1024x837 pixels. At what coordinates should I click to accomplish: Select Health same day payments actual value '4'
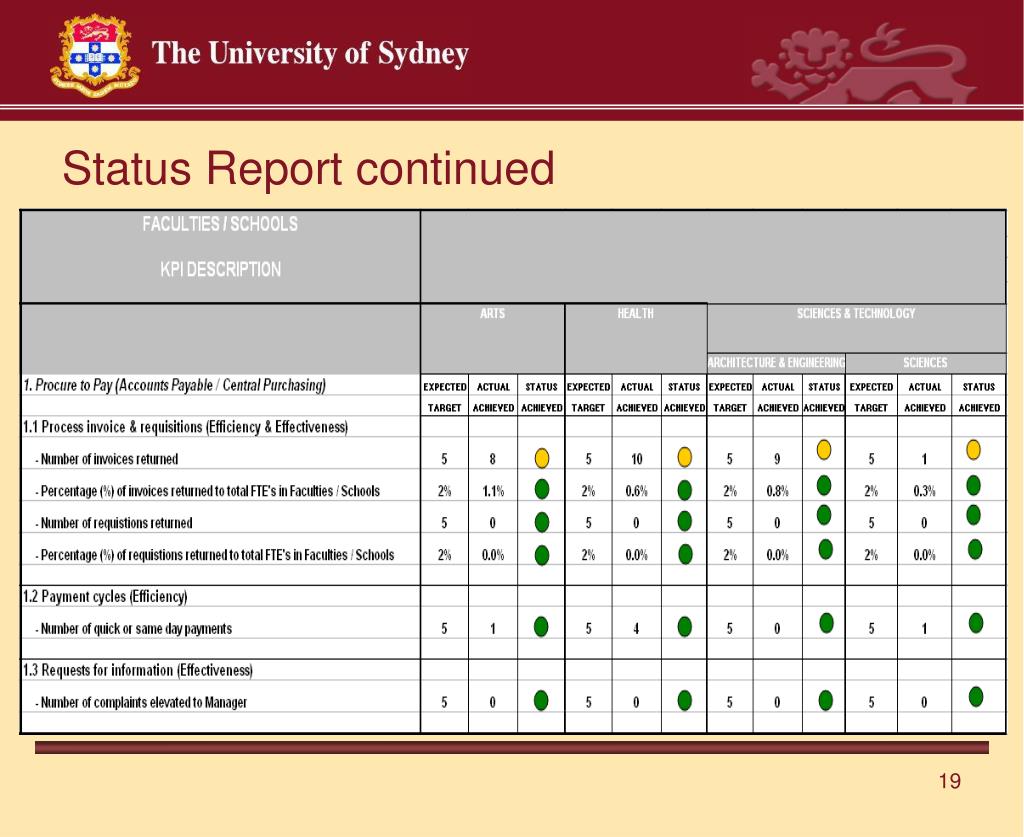(636, 629)
